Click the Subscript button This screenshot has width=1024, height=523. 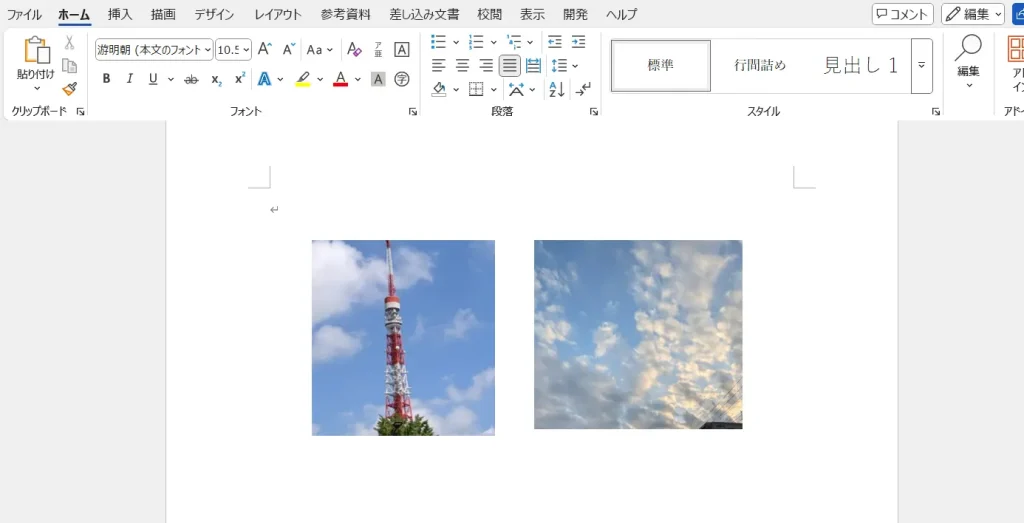[x=216, y=79]
